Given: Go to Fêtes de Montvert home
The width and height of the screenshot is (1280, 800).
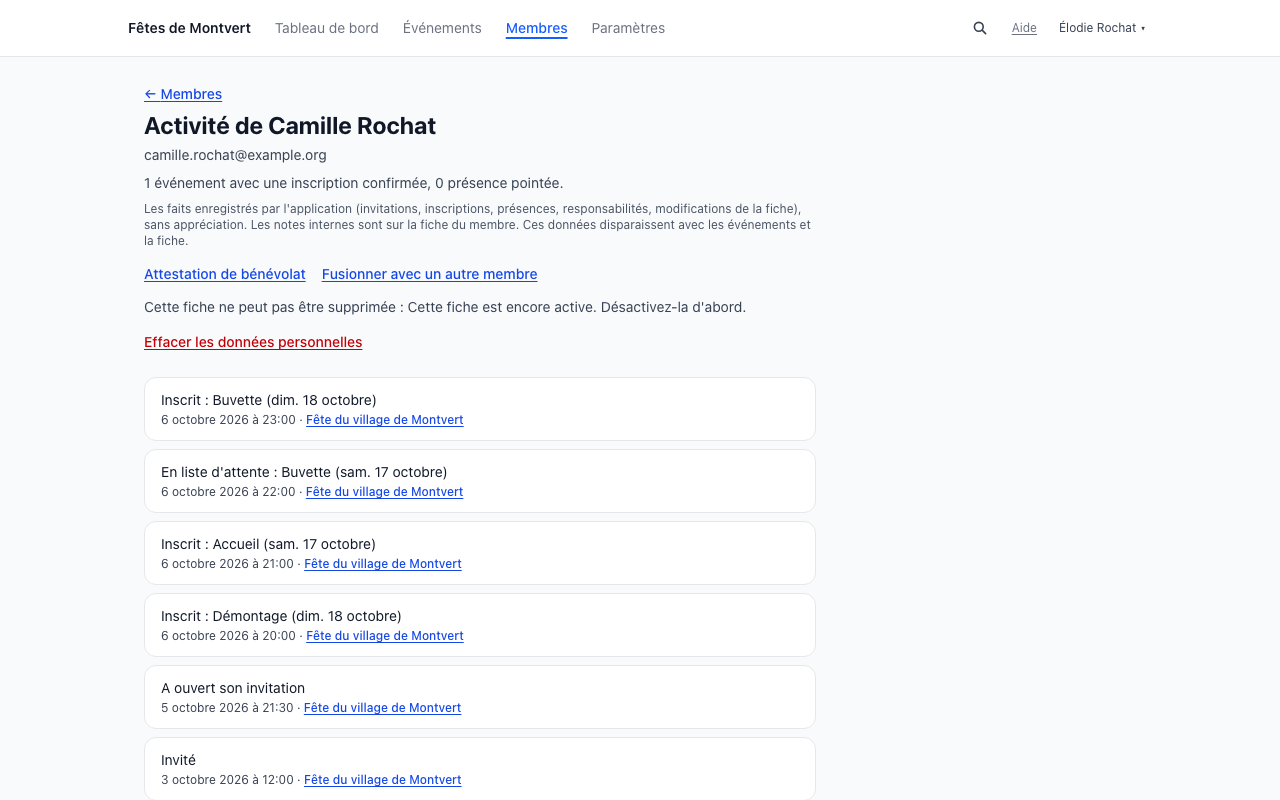Looking at the screenshot, I should click(x=189, y=28).
